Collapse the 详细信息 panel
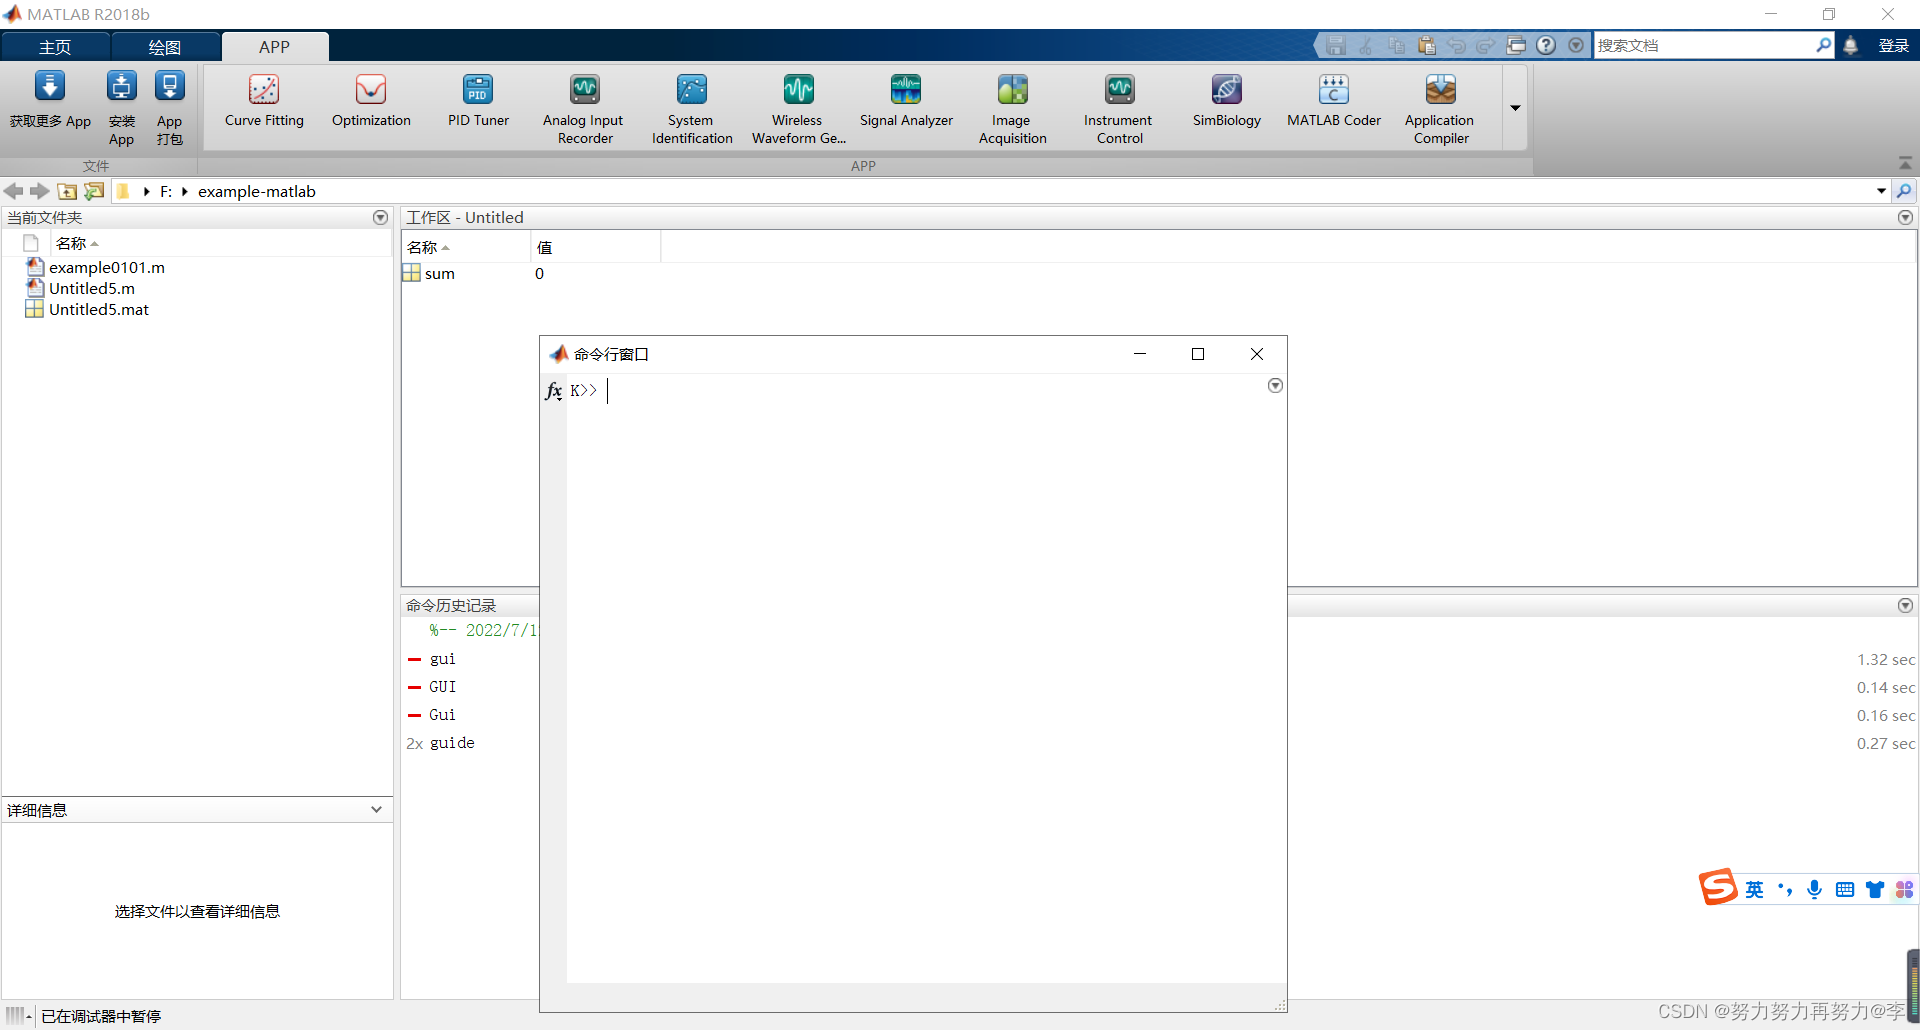This screenshot has height=1030, width=1920. click(377, 809)
